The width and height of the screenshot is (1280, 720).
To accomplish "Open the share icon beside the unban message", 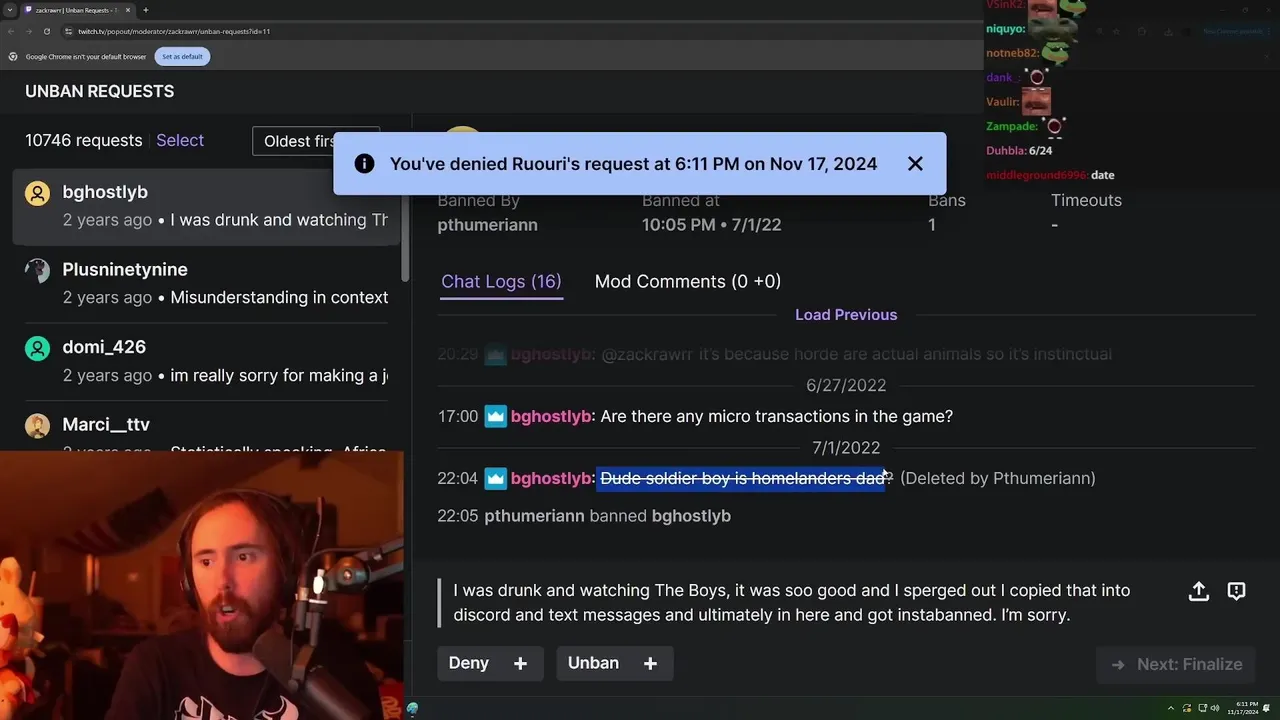I will pyautogui.click(x=1199, y=591).
